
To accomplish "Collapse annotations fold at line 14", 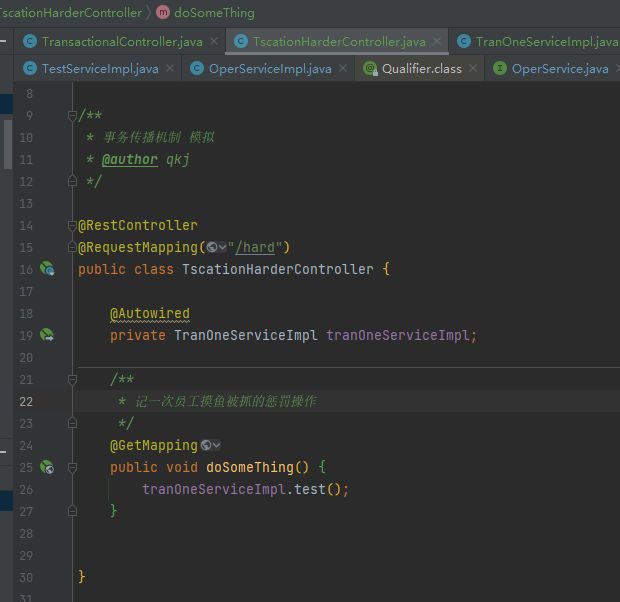I will [72, 225].
